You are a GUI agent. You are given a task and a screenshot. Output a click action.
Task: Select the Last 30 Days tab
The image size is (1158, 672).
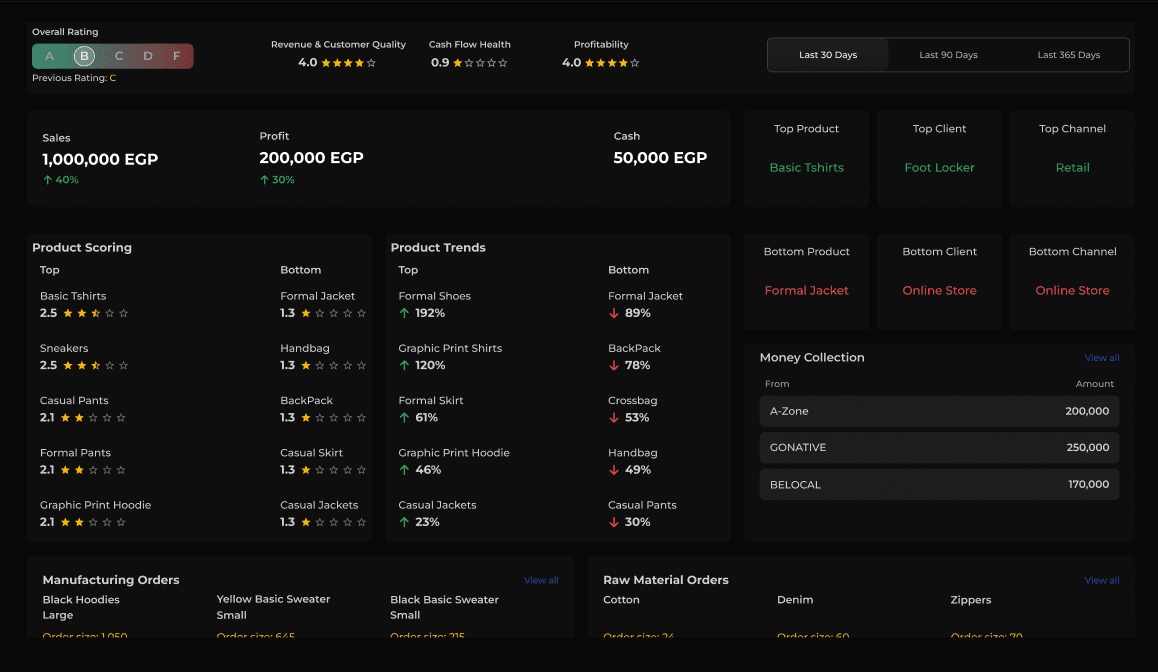click(x=828, y=55)
